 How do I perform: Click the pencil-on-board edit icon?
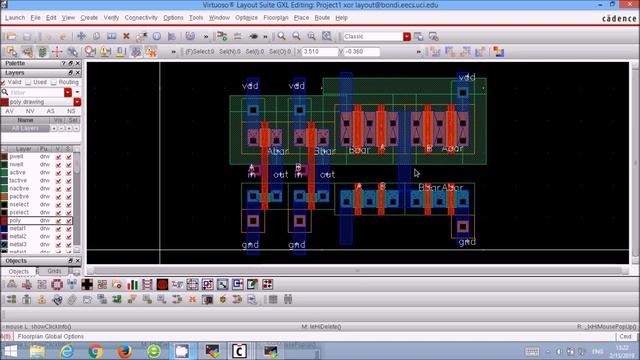252,284
